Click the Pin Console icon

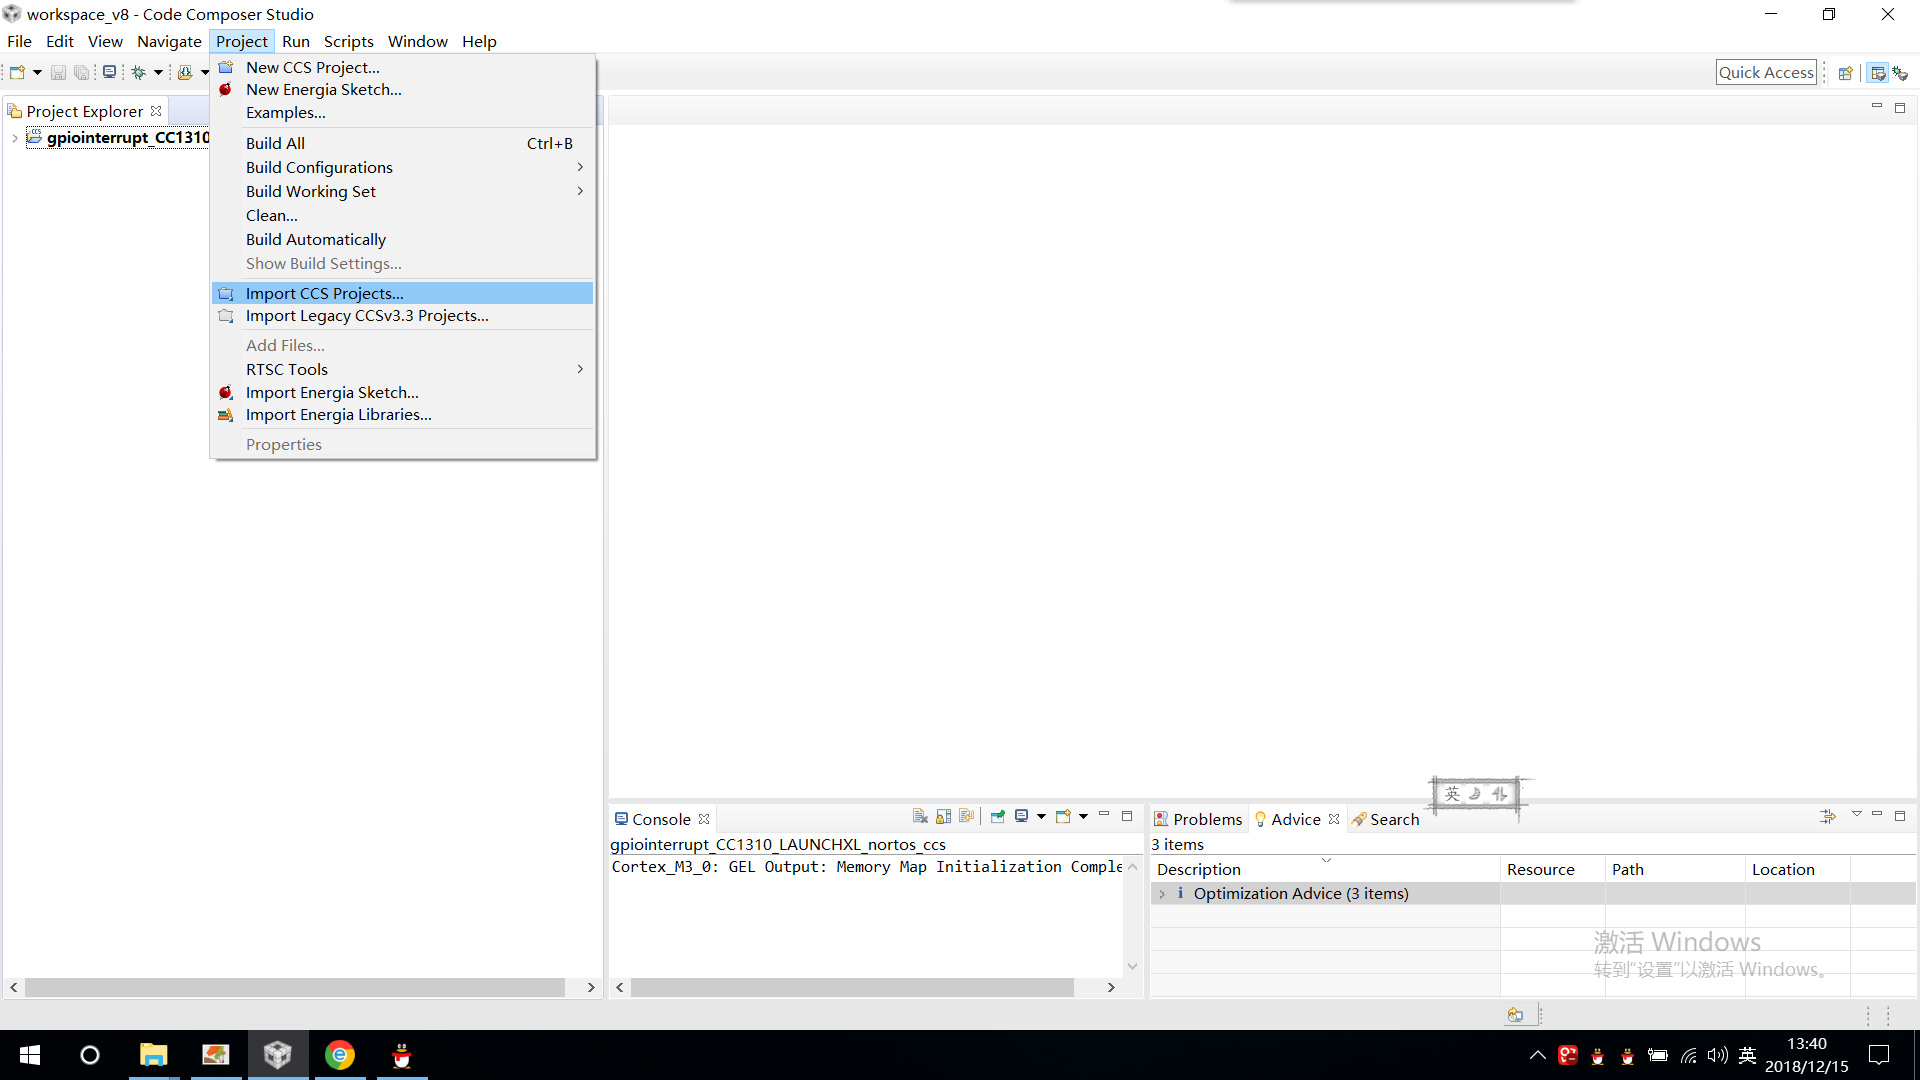[x=997, y=816]
